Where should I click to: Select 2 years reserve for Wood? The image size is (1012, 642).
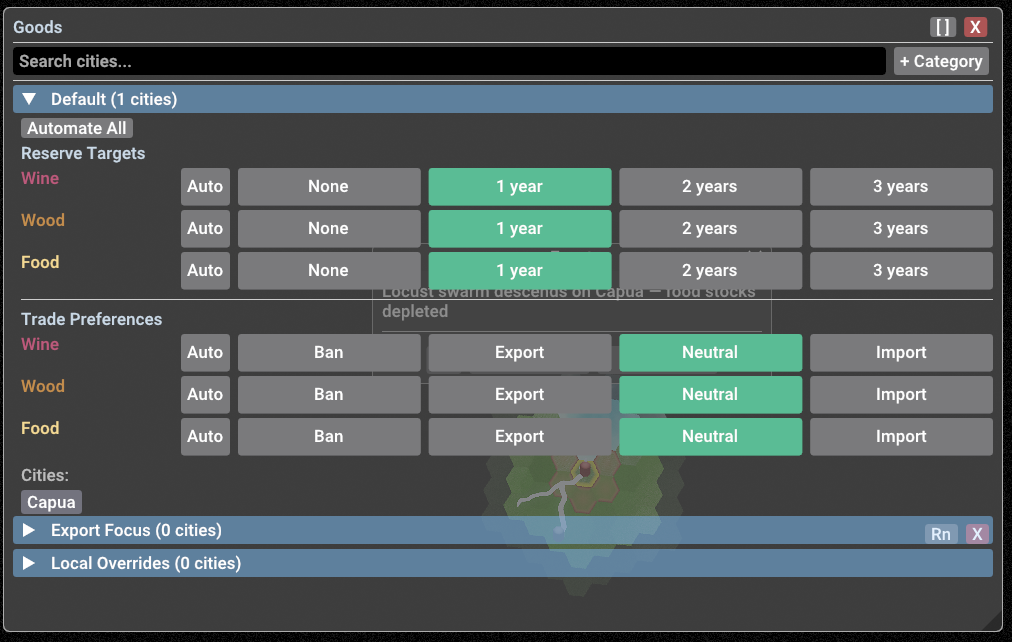pos(711,228)
